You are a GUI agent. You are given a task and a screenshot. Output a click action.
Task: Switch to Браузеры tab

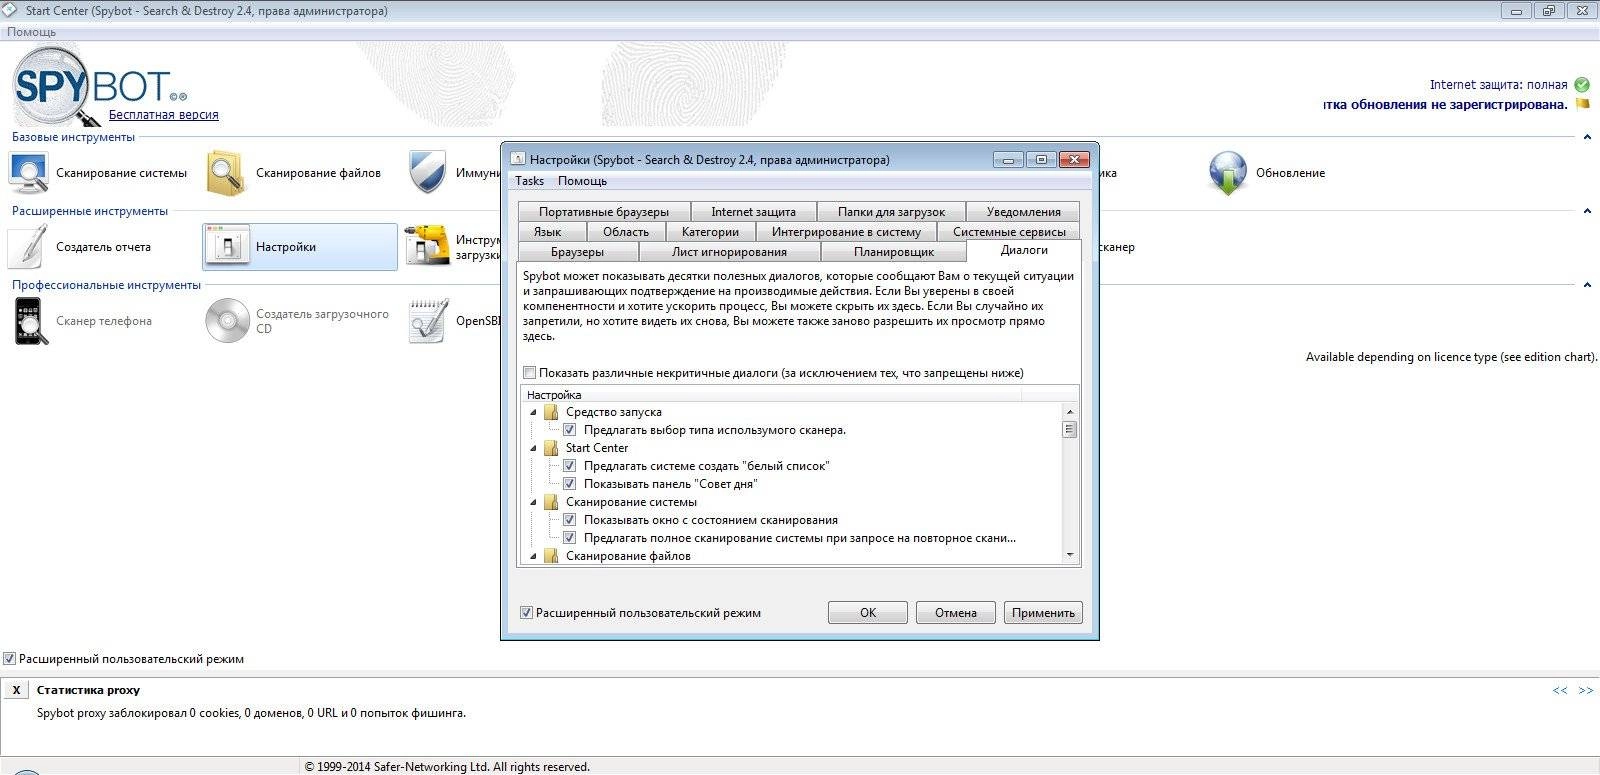[x=577, y=252]
